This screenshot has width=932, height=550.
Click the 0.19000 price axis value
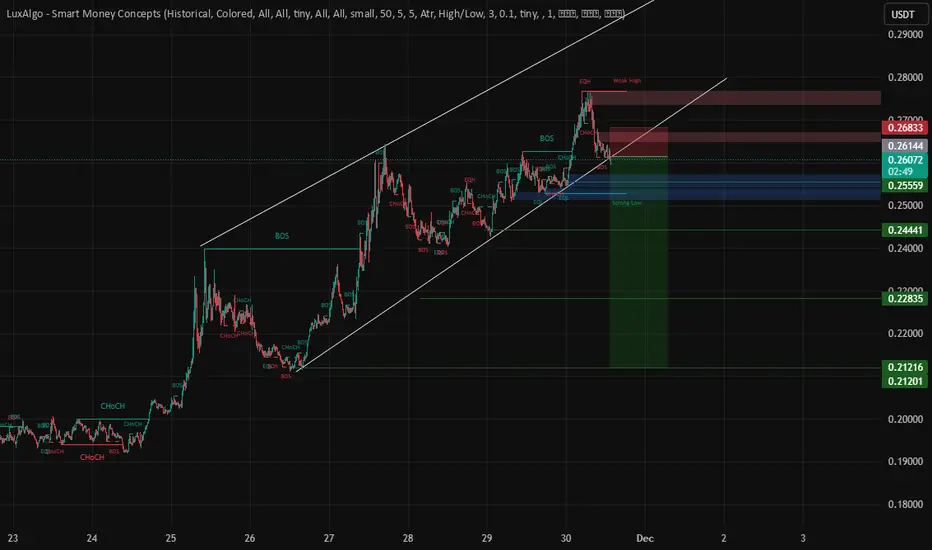click(x=905, y=461)
